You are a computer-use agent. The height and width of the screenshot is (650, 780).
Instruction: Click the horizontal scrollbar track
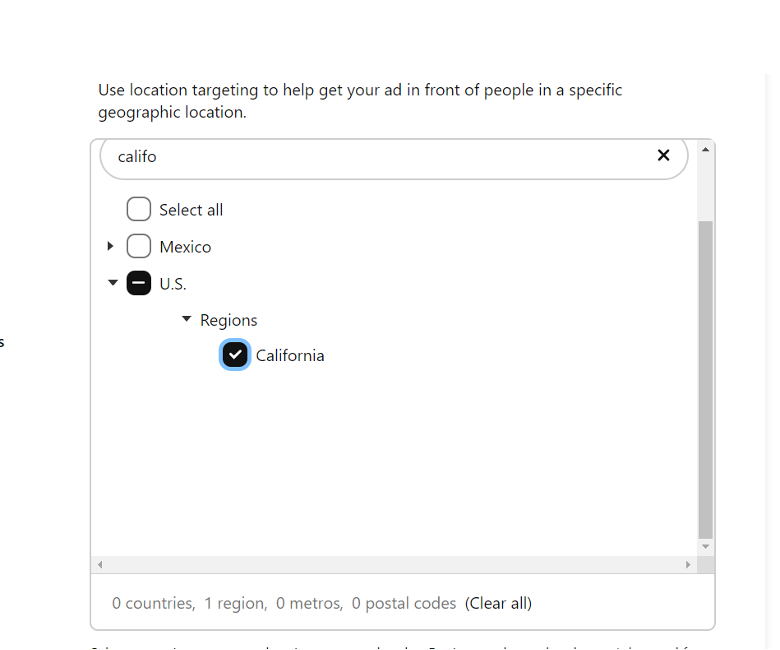(x=394, y=564)
